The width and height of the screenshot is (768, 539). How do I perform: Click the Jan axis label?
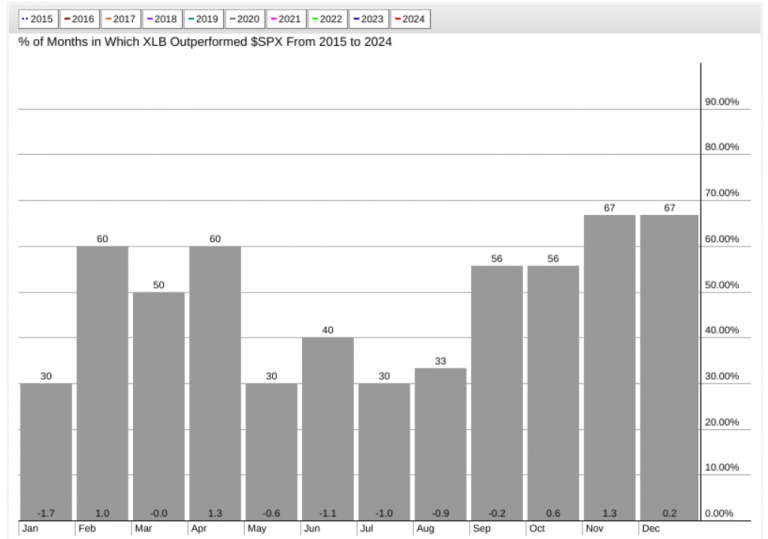30,528
